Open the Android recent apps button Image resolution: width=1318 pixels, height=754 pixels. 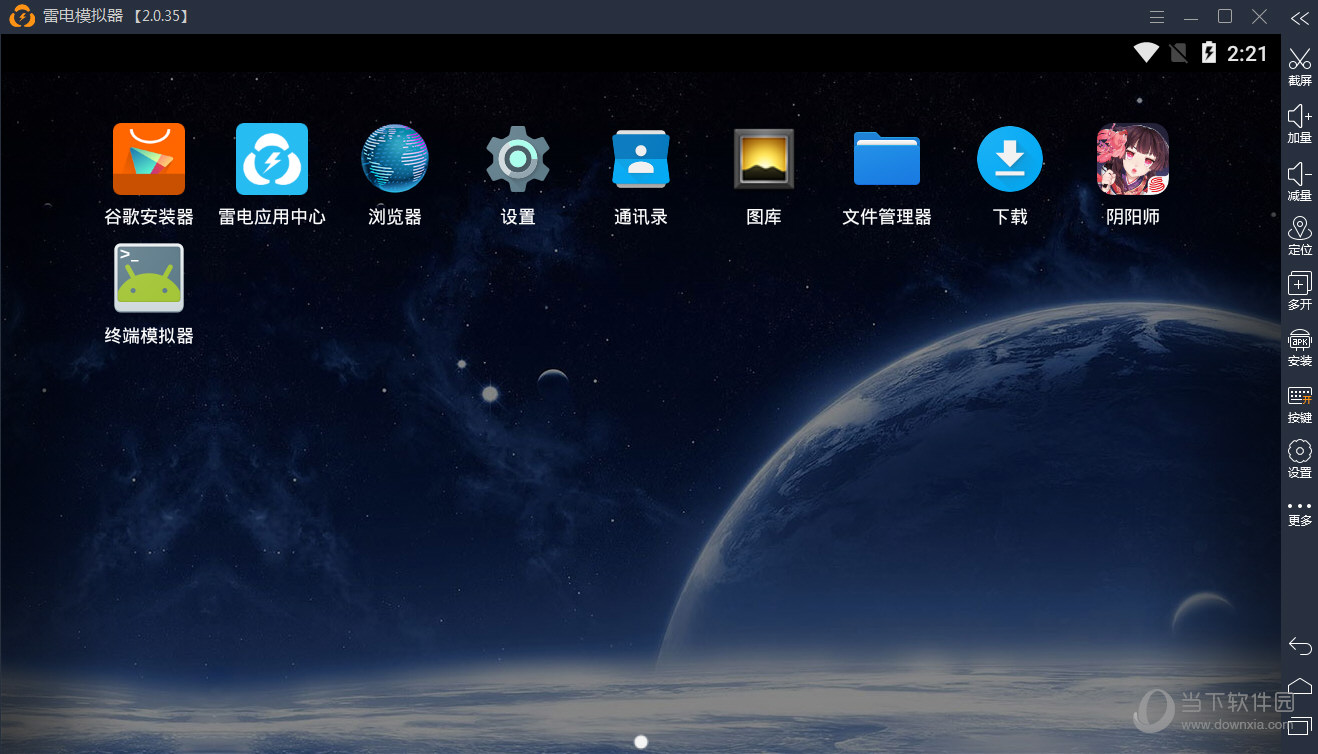tap(1300, 725)
